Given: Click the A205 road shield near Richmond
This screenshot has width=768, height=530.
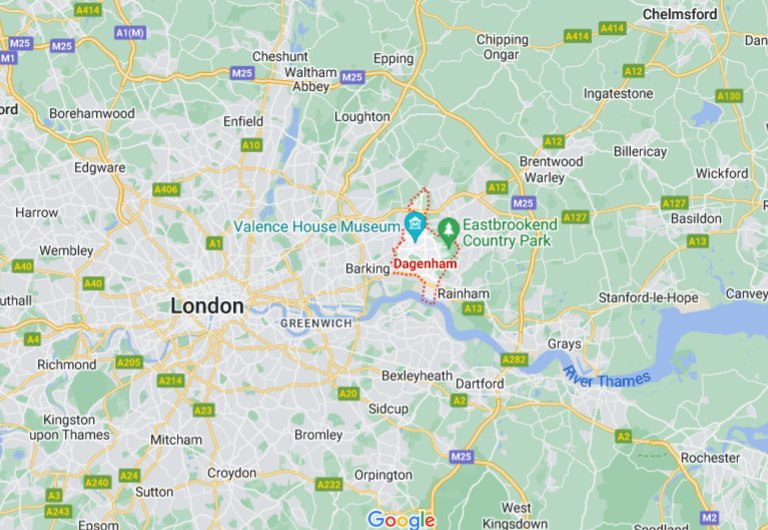Looking at the screenshot, I should 129,362.
